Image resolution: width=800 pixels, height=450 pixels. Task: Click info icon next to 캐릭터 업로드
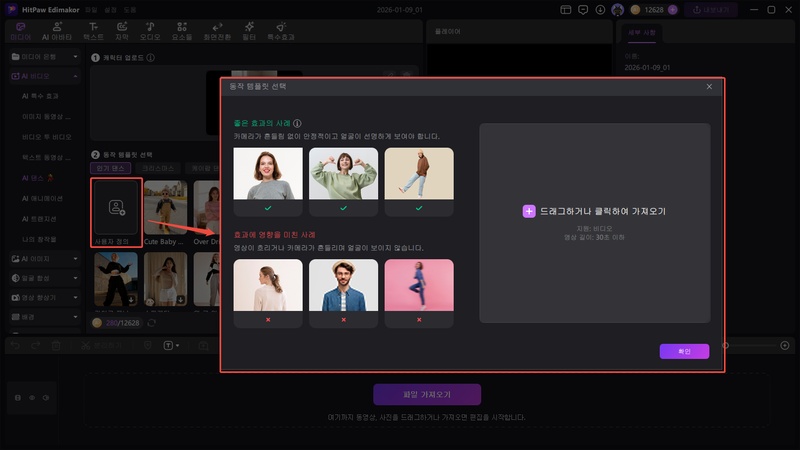coord(151,58)
